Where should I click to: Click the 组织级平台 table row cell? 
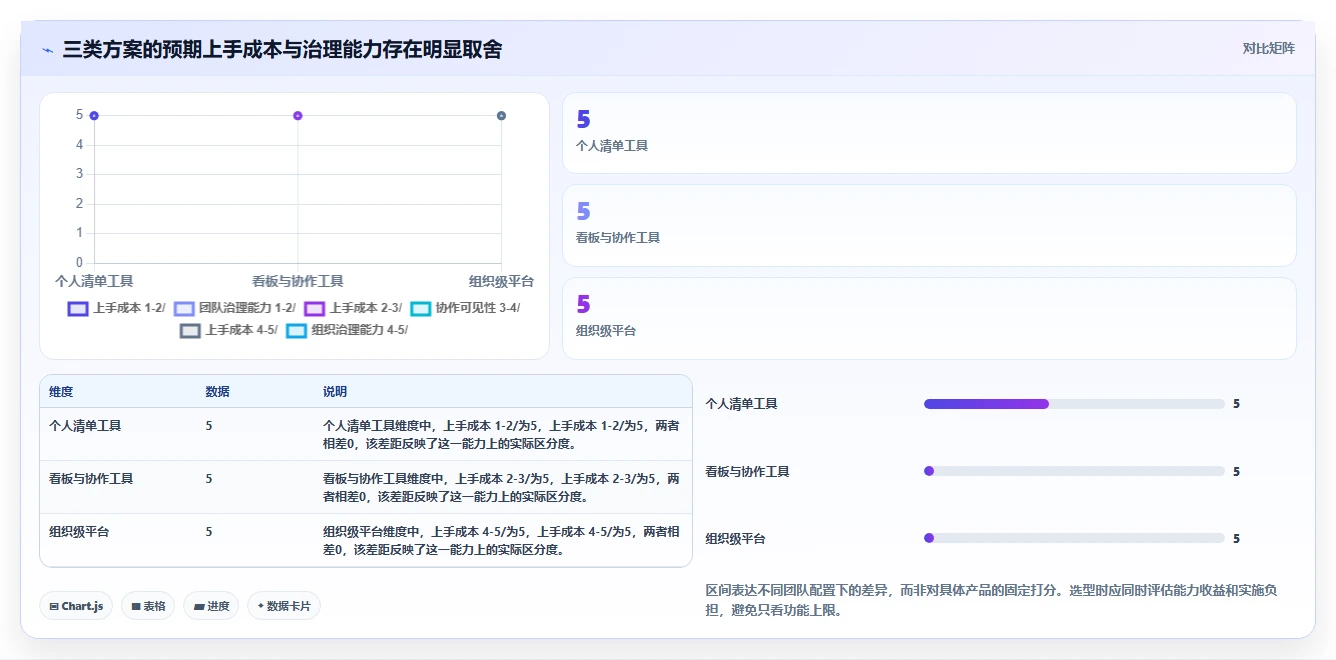click(79, 532)
